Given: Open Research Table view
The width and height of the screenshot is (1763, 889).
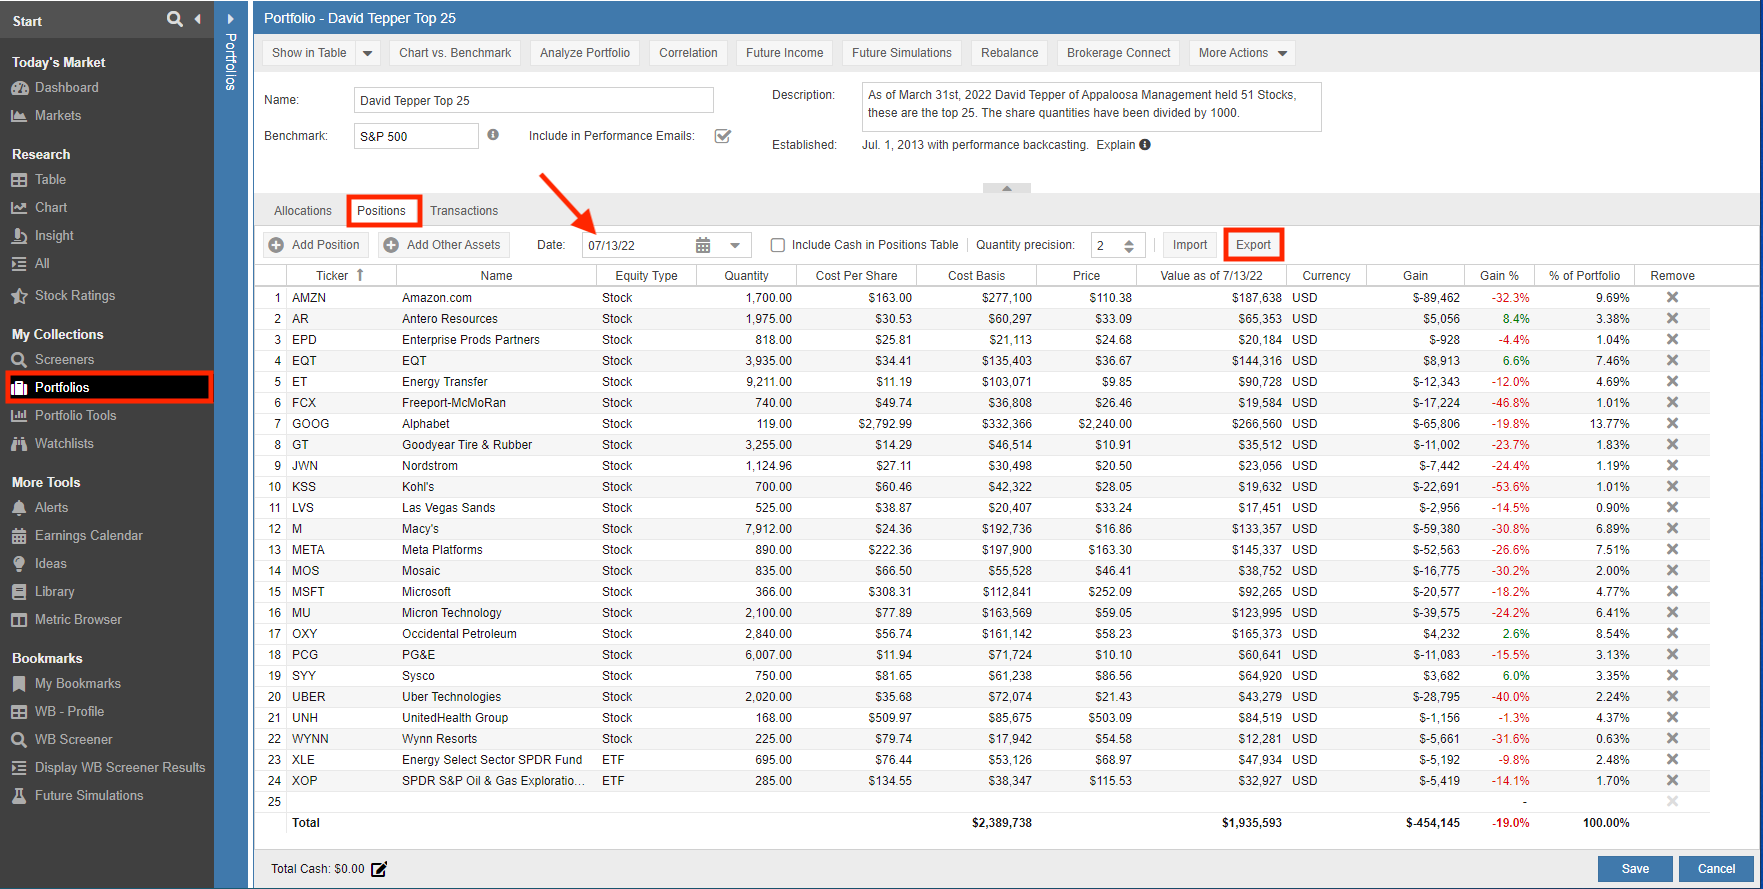Looking at the screenshot, I should pyautogui.click(x=50, y=180).
